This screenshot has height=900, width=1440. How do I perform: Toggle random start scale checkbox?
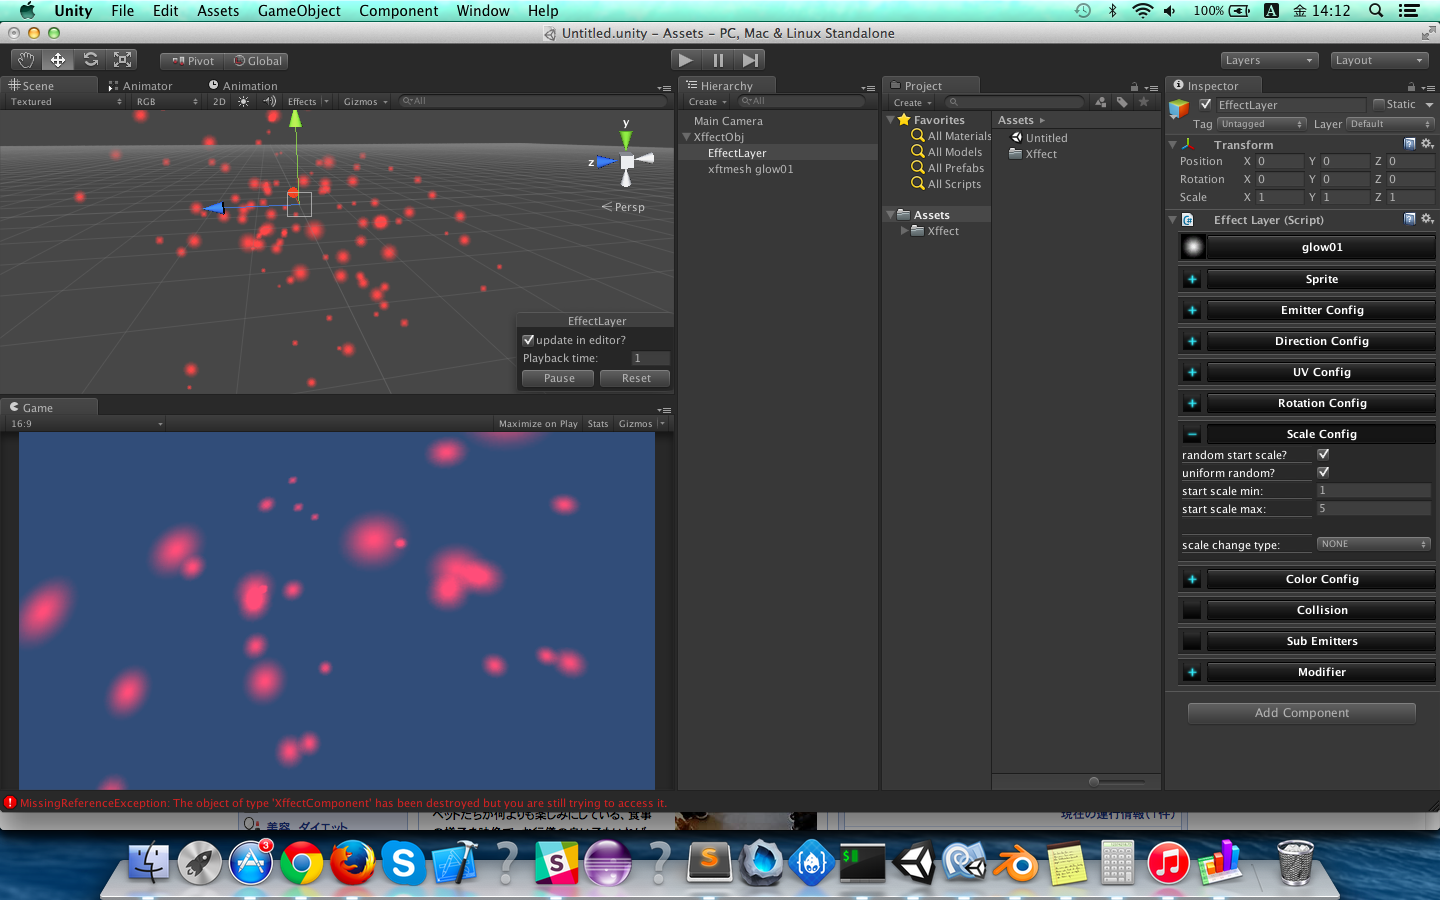tap(1323, 454)
